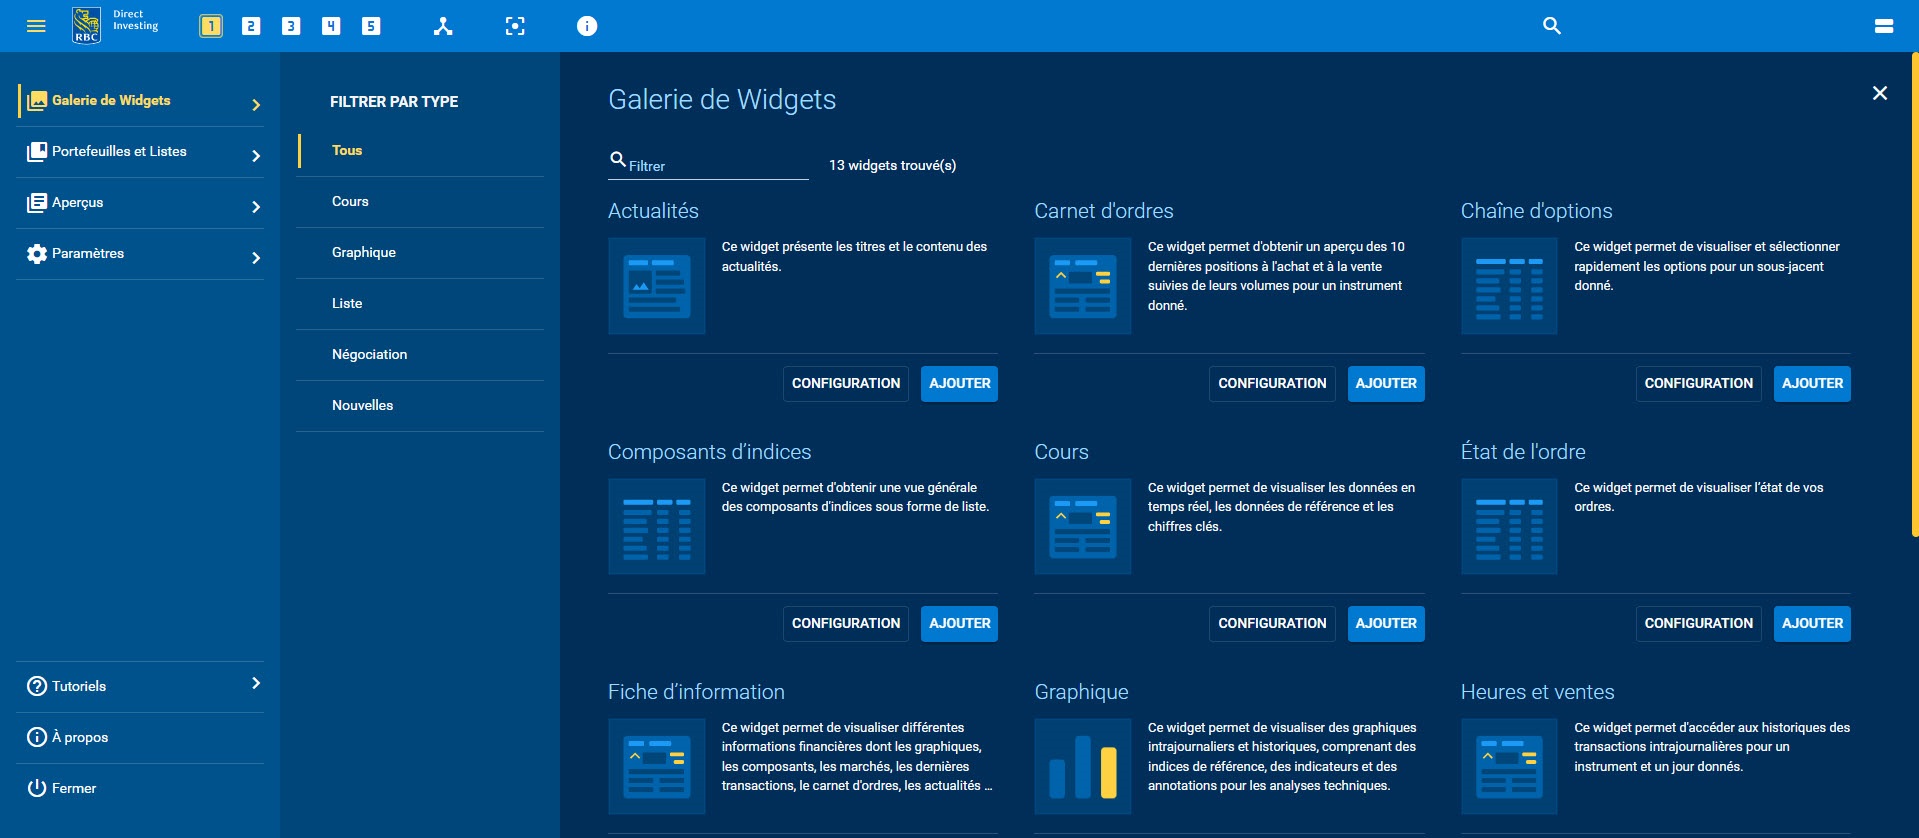This screenshot has width=1919, height=838.
Task: Click the Aperçus list icon
Action: click(37, 202)
